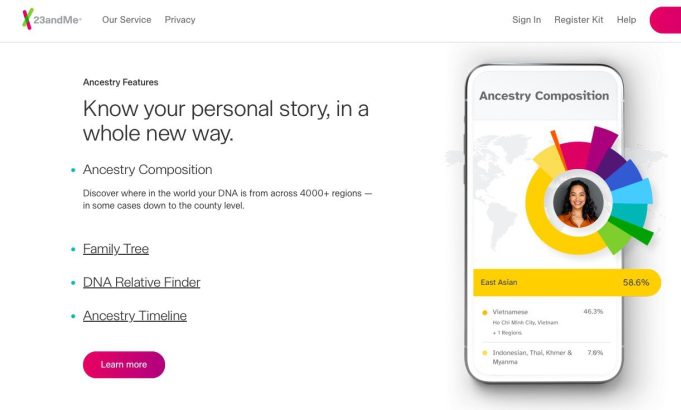Click the 23andMe logo icon
Screen dimensions: 681x410
point(28,19)
